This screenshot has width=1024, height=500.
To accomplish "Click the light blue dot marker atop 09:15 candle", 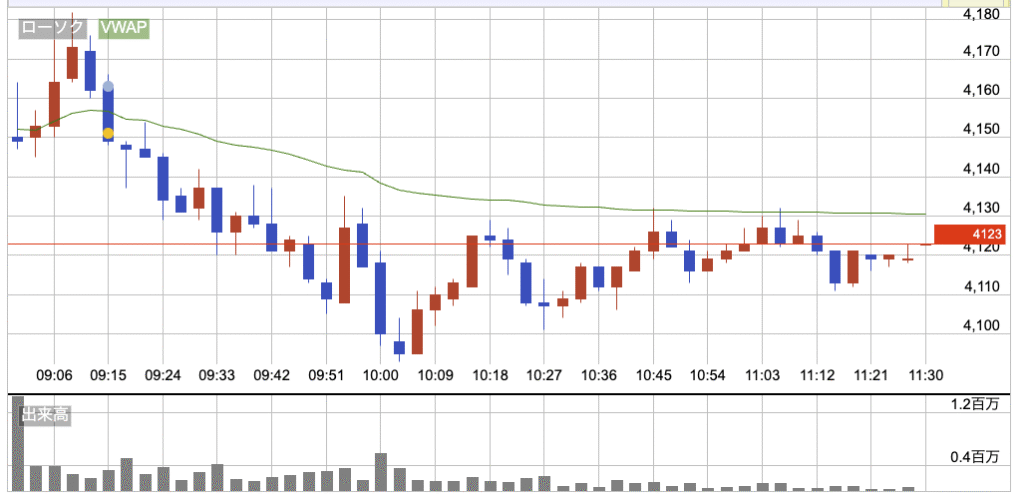I will (x=108, y=88).
